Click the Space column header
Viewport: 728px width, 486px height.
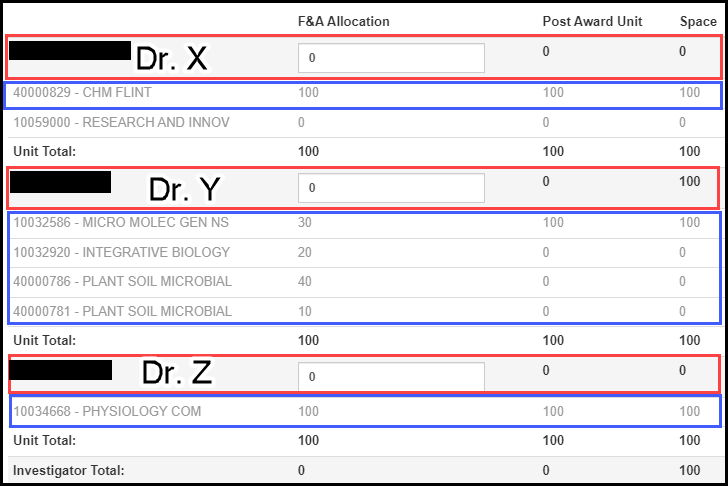pos(698,21)
